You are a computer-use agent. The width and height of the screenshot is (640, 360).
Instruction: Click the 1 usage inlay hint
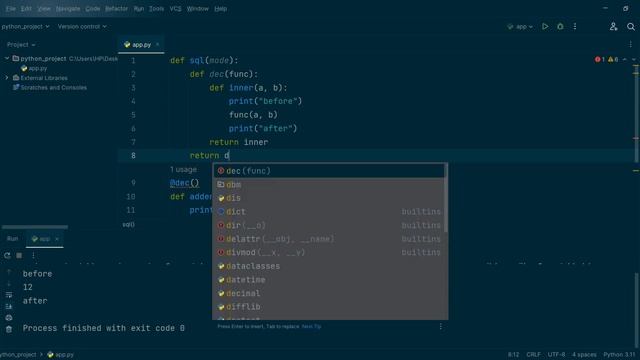click(183, 169)
